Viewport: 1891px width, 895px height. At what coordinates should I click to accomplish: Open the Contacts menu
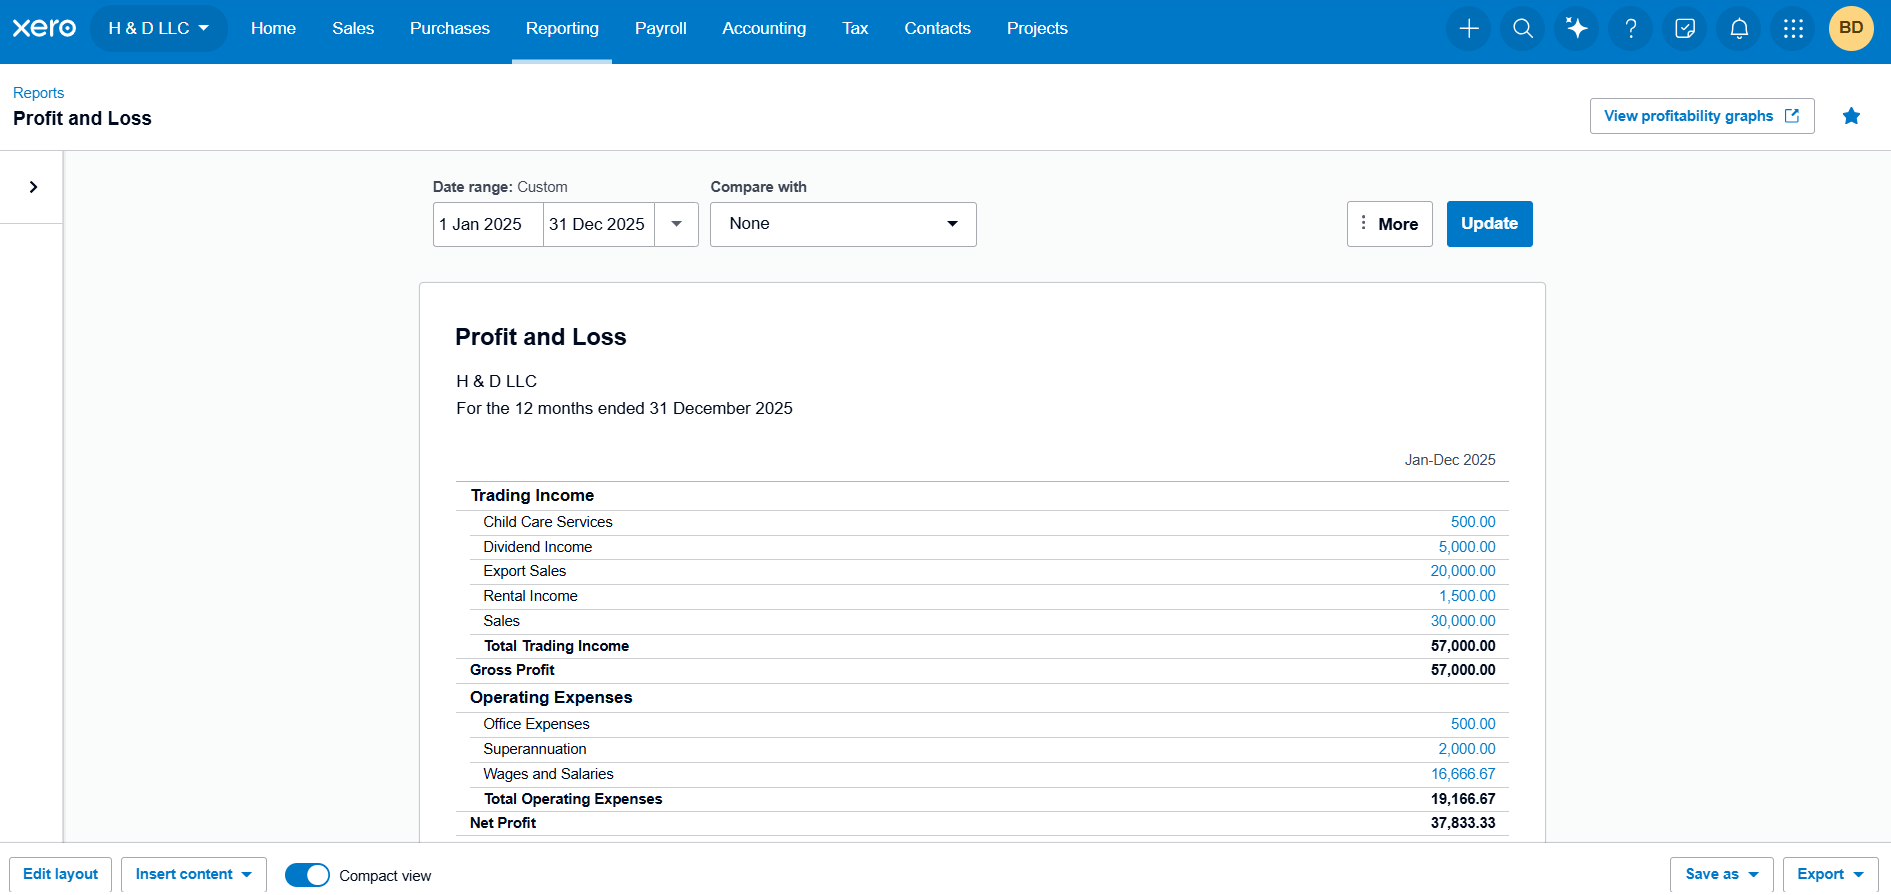tap(937, 28)
